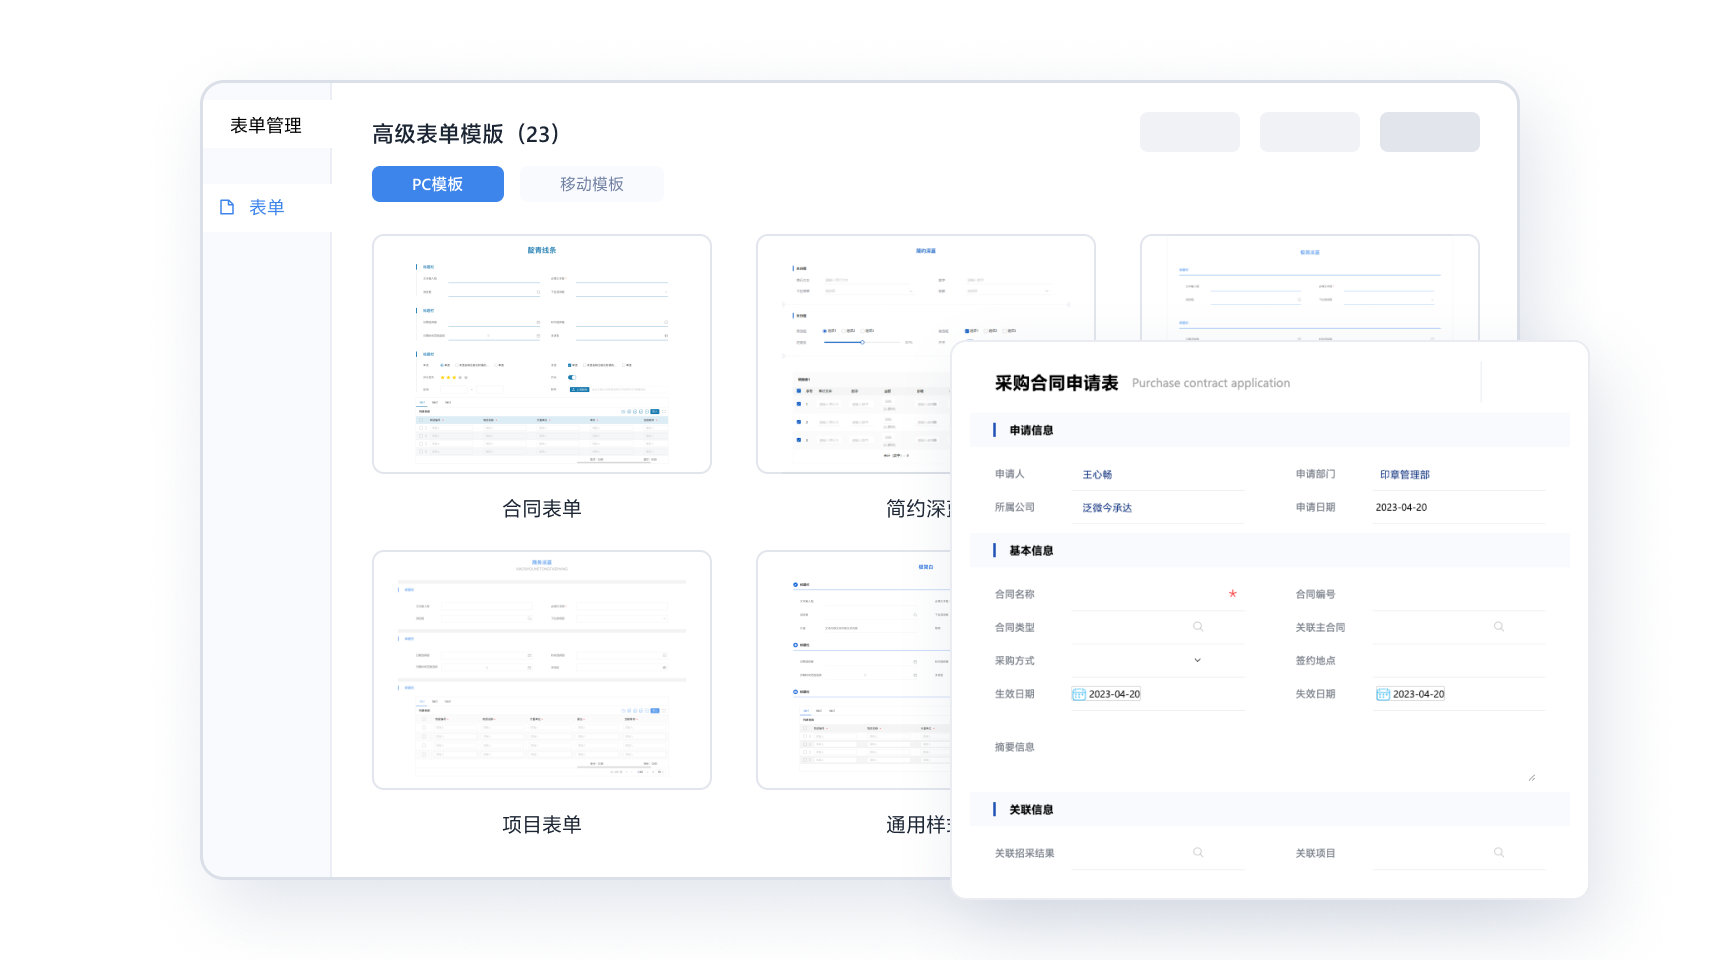Click the 合同编号 input field

[1458, 594]
